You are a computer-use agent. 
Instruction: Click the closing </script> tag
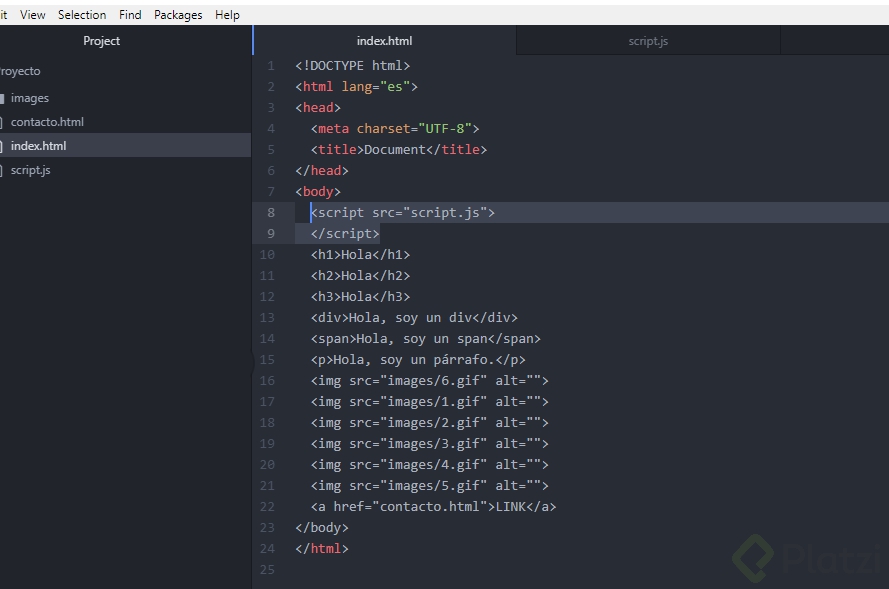click(345, 234)
